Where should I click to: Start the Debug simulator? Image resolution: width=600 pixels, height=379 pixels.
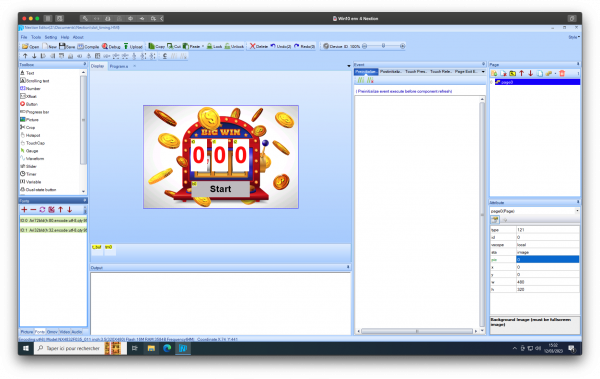pyautogui.click(x=111, y=46)
